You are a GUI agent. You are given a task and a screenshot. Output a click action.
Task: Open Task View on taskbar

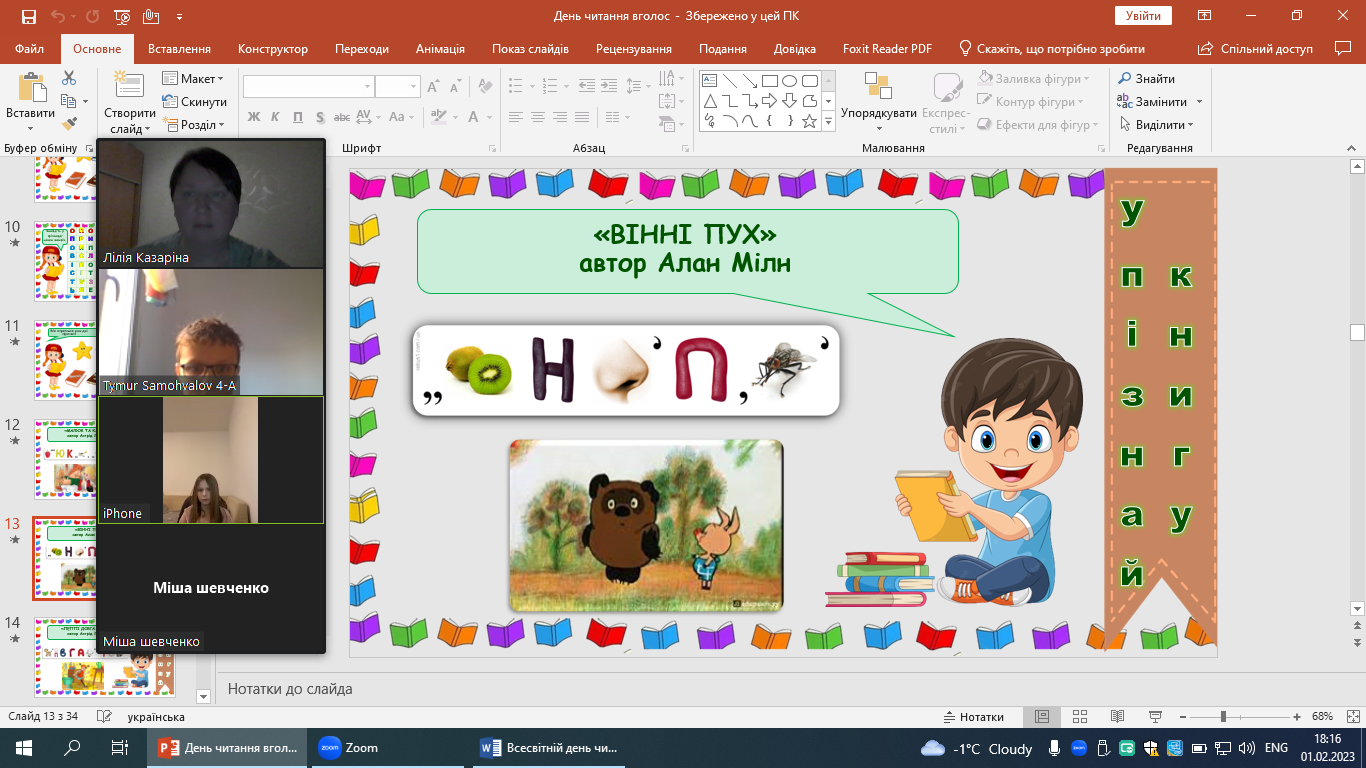[119, 748]
